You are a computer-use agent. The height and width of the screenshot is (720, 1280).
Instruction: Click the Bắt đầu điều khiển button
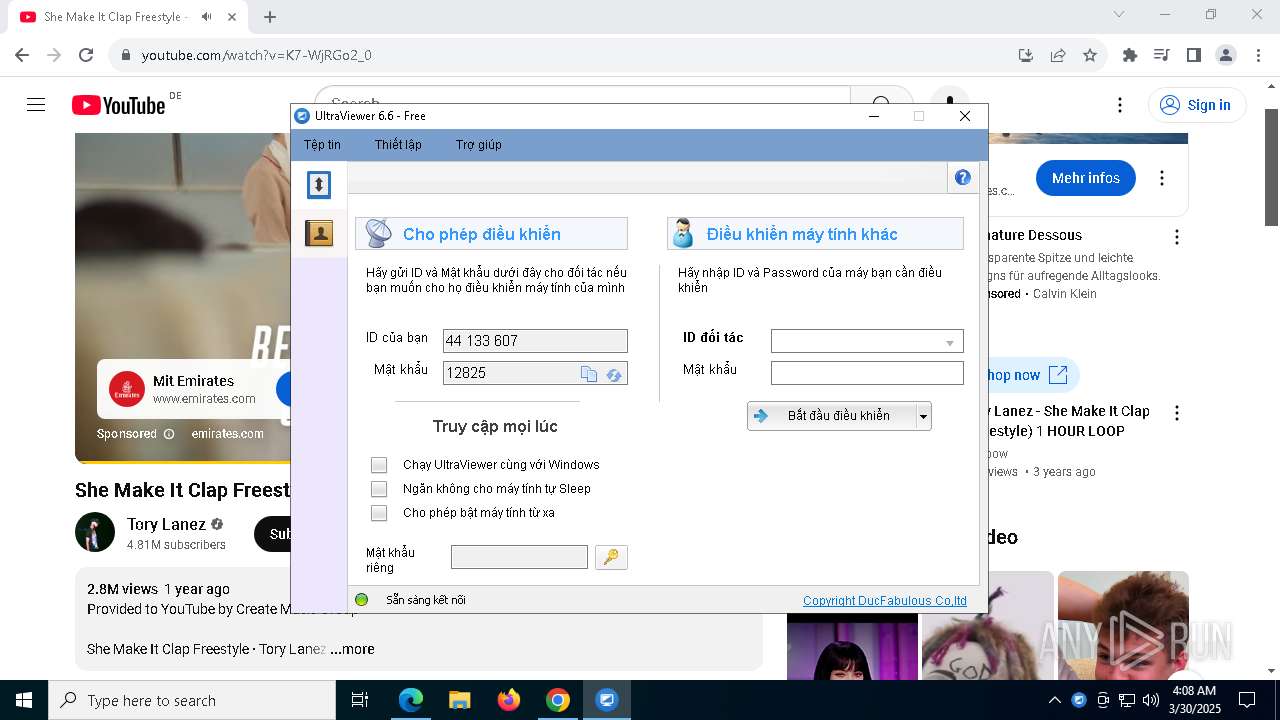832,416
